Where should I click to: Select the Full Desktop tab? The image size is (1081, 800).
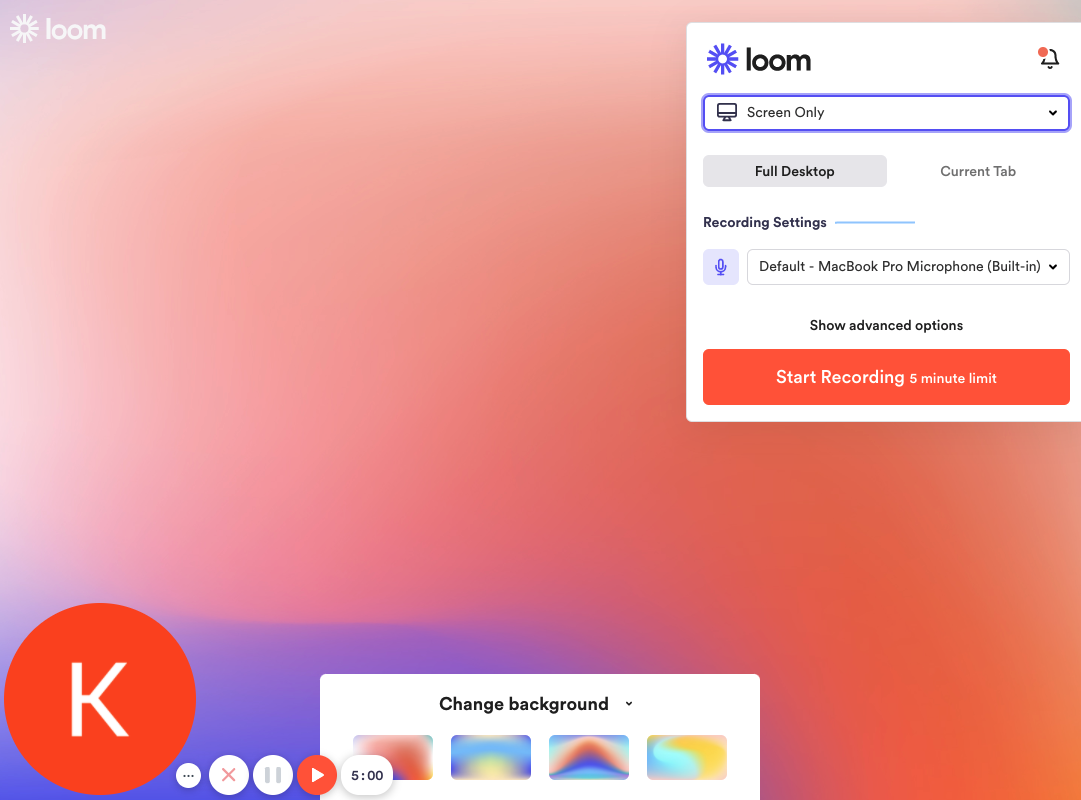(x=794, y=171)
